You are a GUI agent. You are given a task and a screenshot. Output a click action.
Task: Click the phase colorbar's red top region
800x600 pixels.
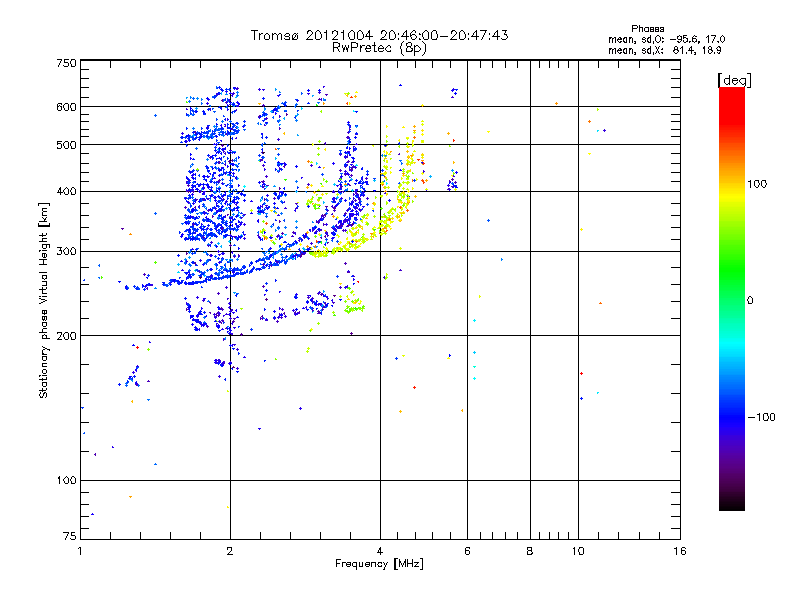pyautogui.click(x=732, y=107)
